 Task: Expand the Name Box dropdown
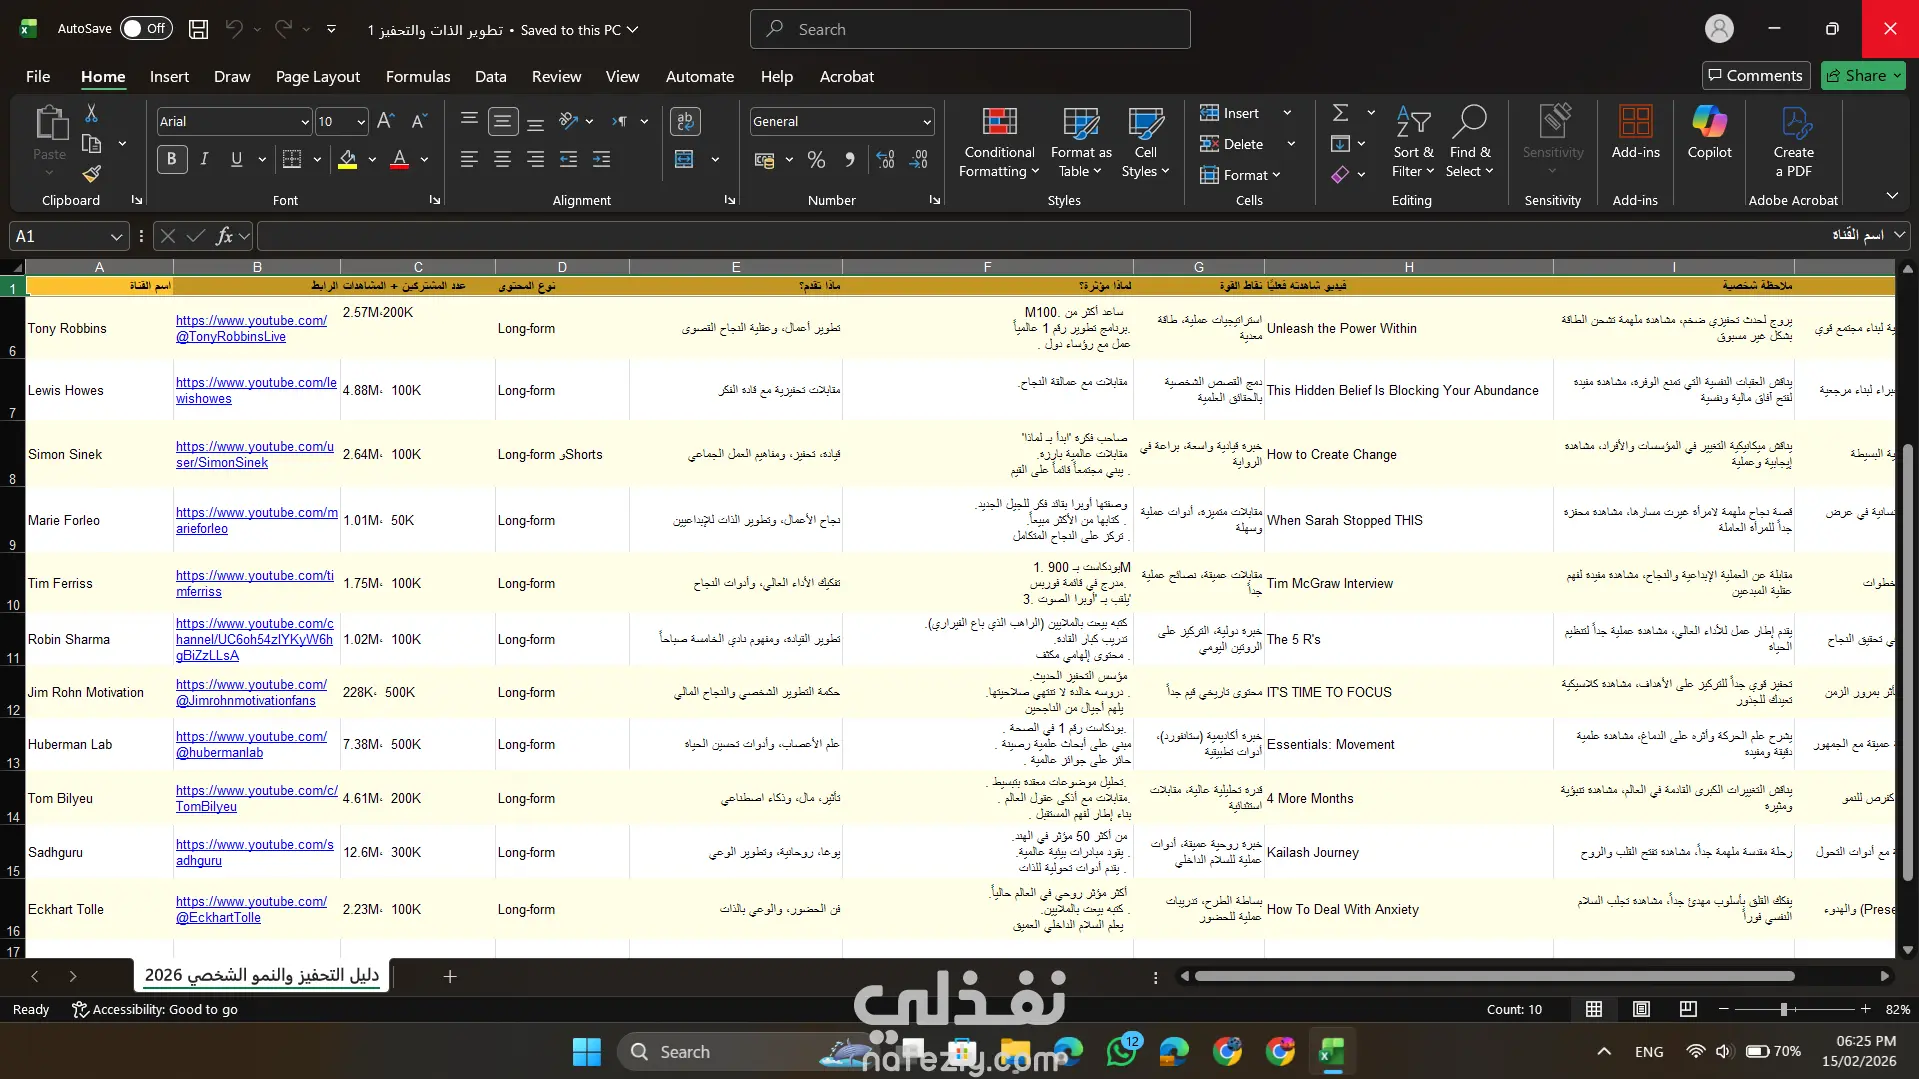(116, 236)
